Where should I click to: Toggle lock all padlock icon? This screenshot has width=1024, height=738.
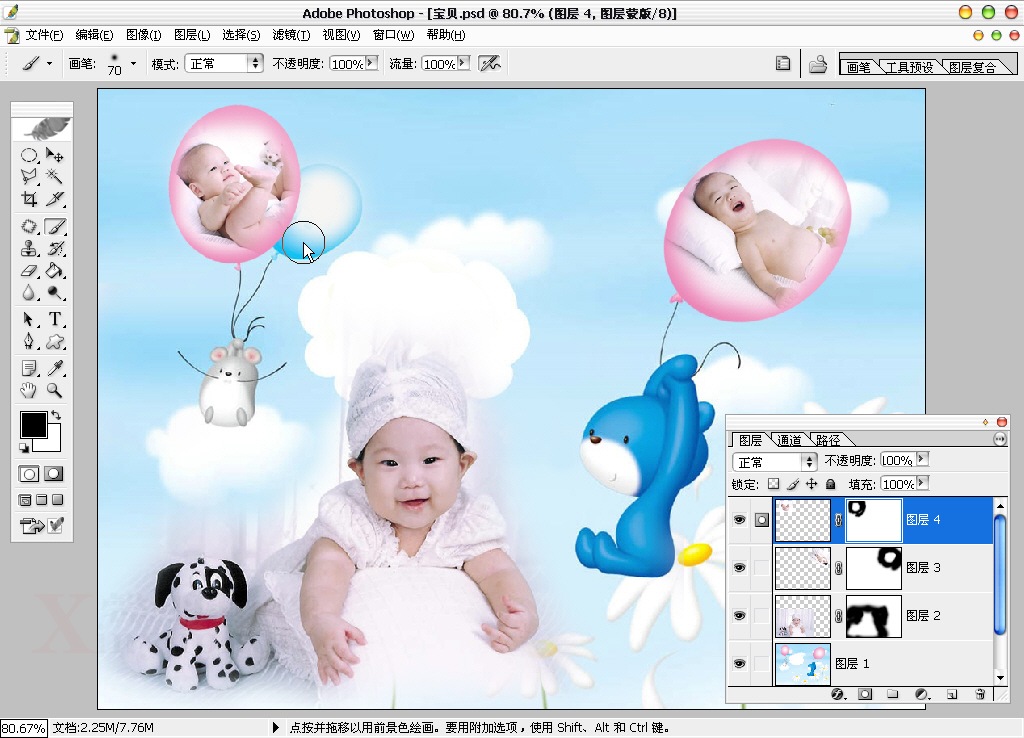(831, 484)
